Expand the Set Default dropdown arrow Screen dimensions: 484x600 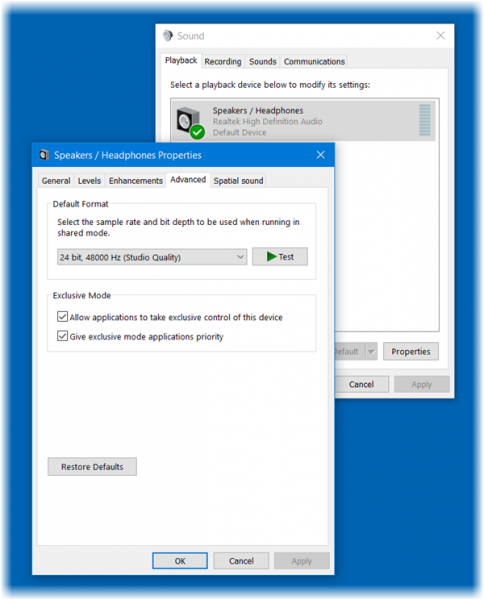click(x=371, y=351)
